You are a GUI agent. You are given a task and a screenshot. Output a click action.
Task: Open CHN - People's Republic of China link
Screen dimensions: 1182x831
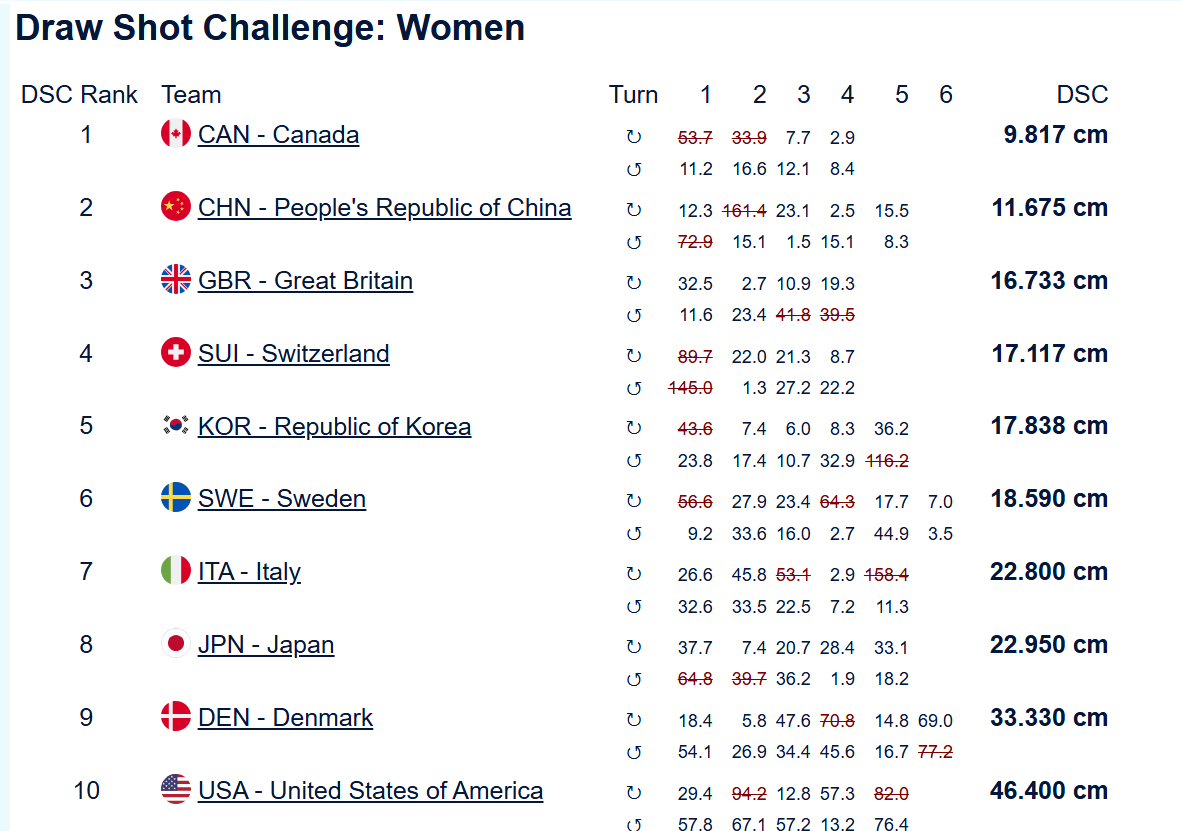click(384, 207)
